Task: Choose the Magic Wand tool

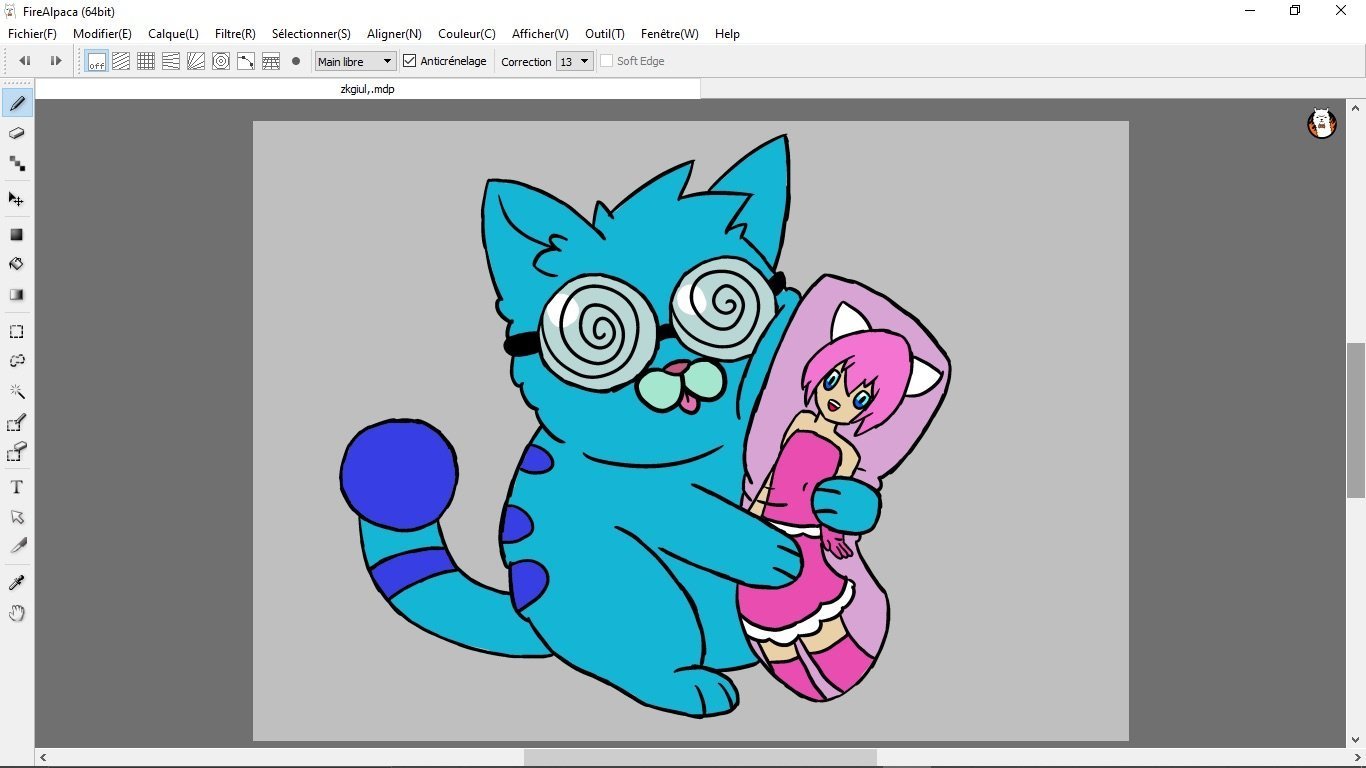Action: pyautogui.click(x=17, y=391)
